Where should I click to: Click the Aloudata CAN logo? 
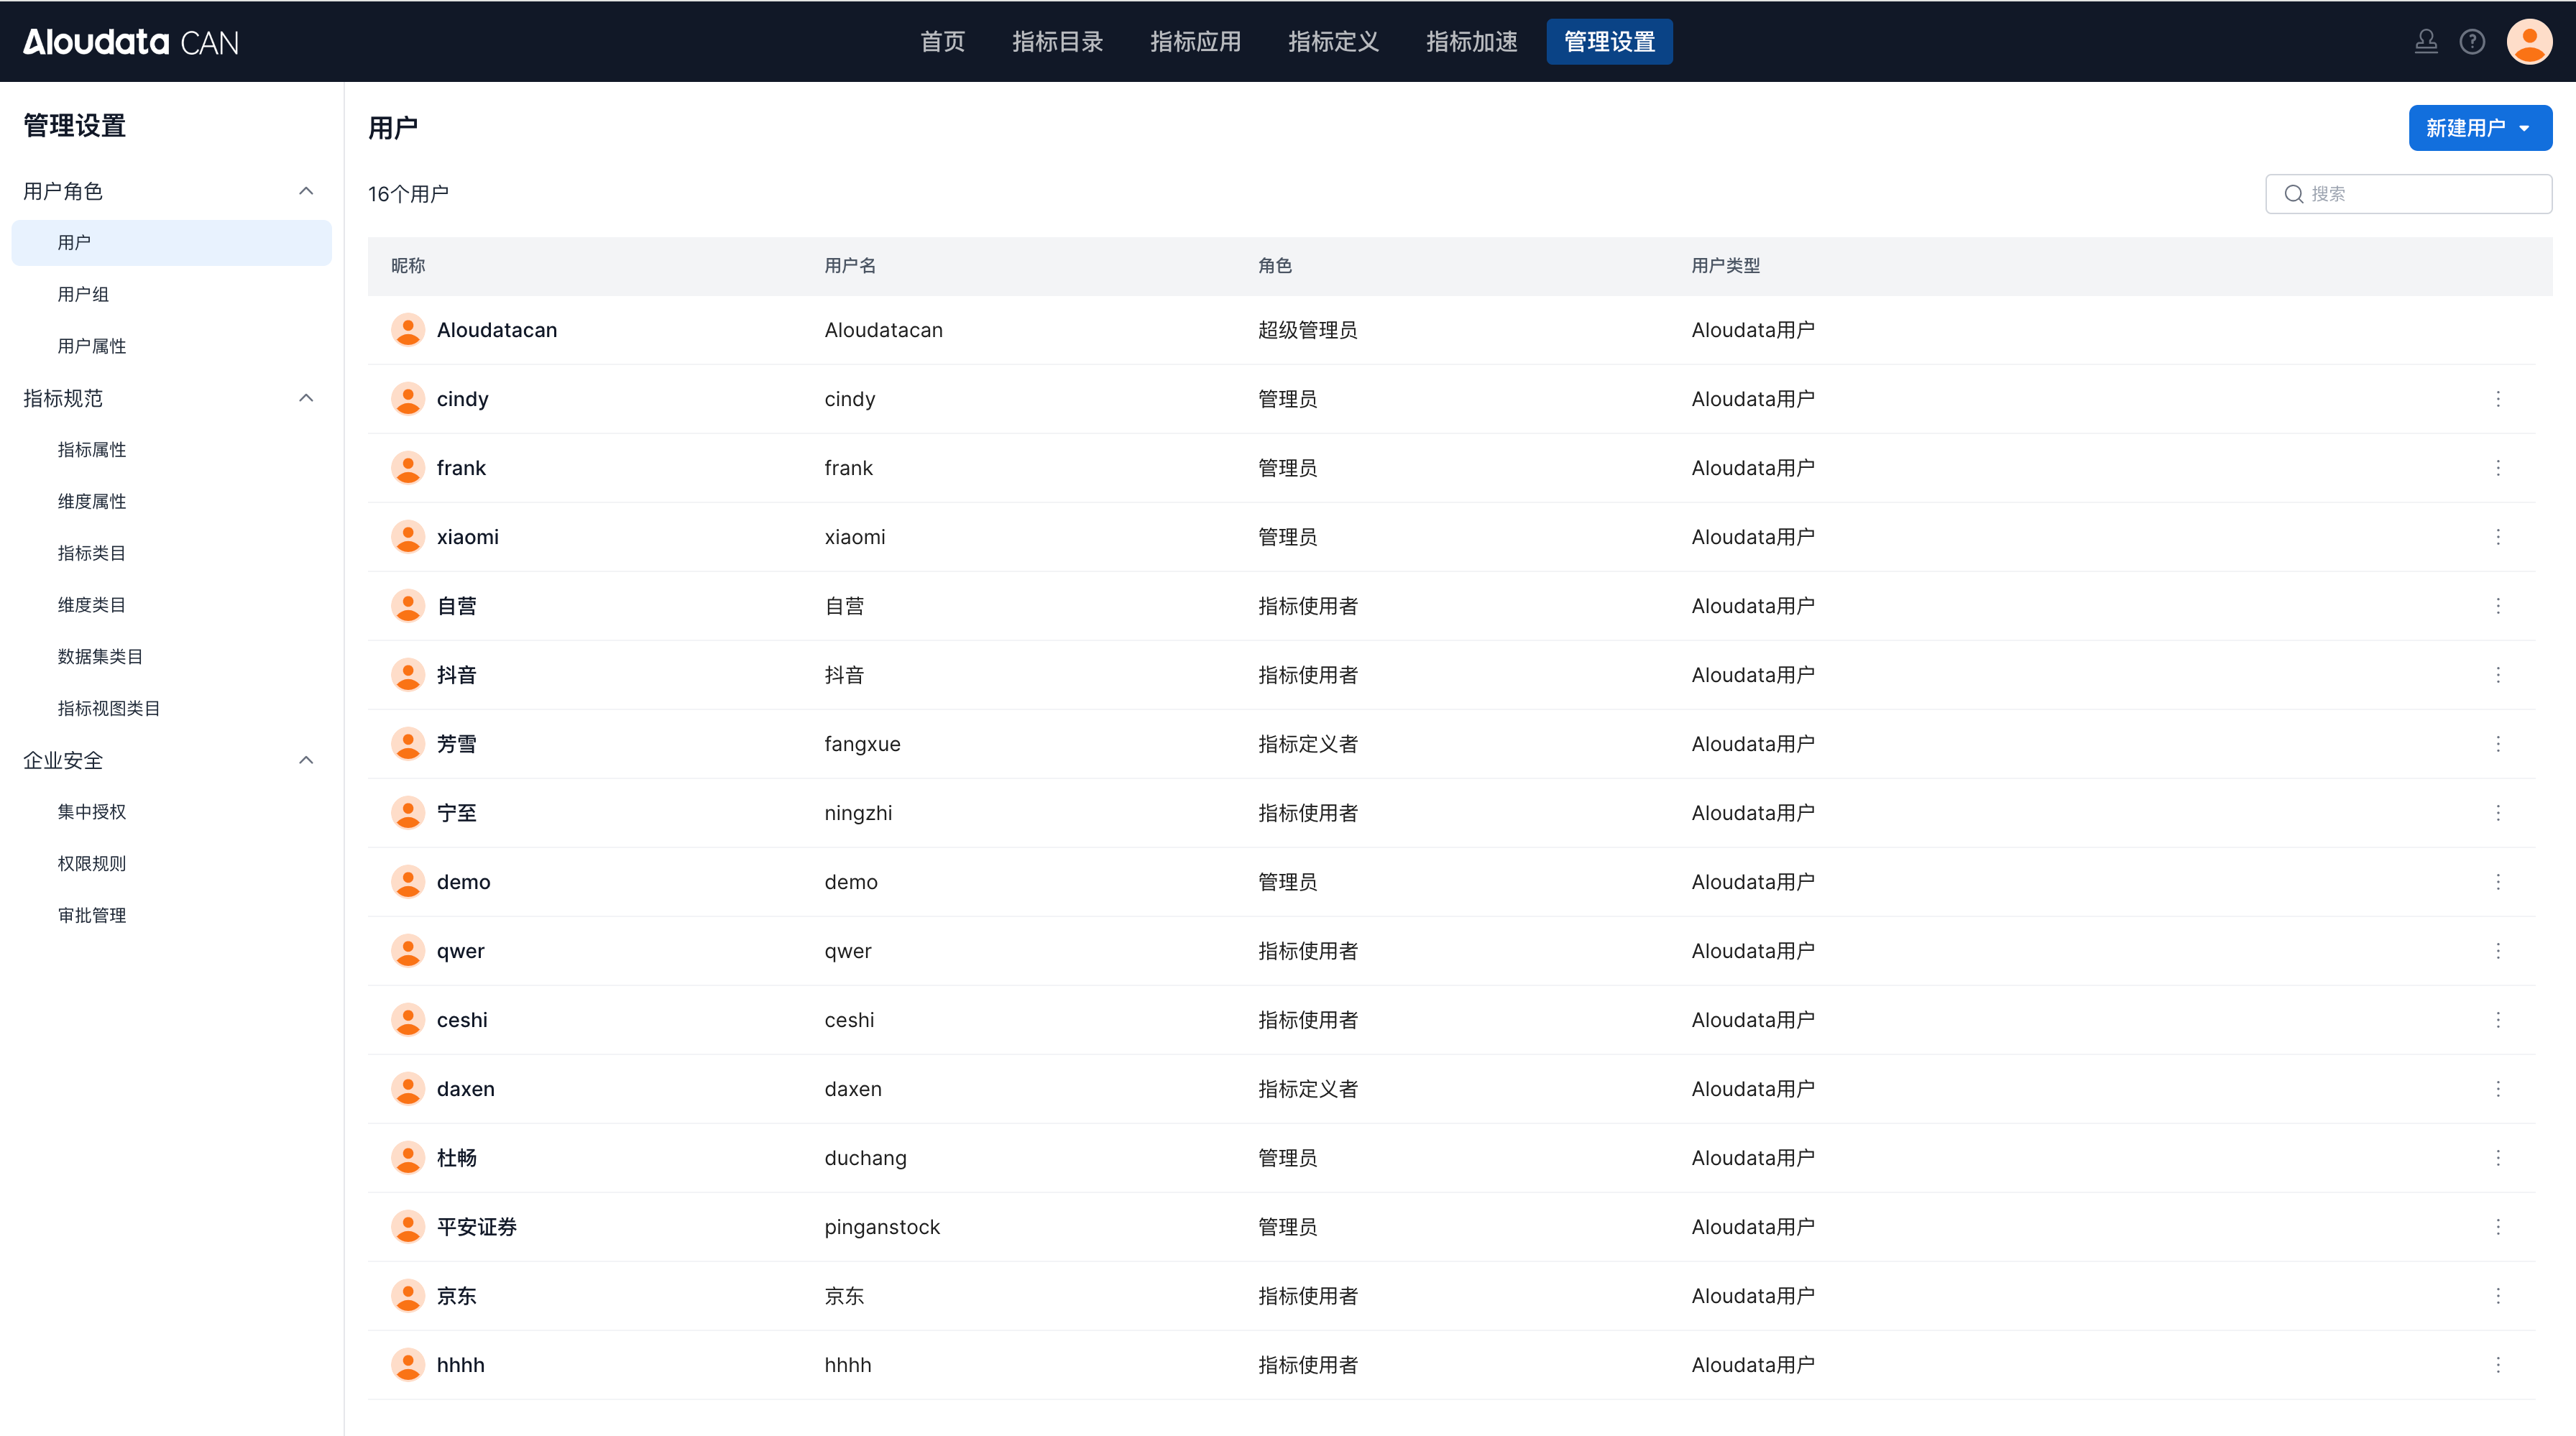(x=131, y=42)
